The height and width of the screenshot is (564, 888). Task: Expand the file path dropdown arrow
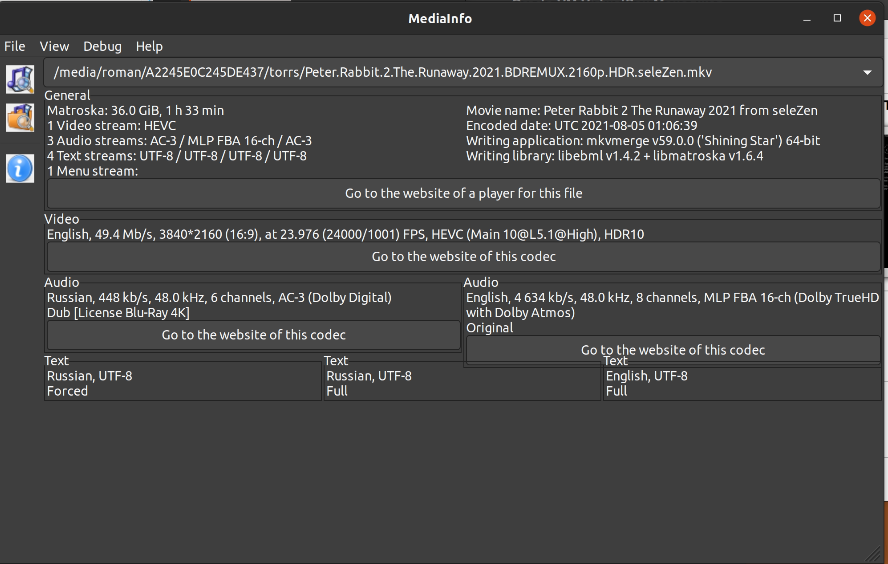866,73
